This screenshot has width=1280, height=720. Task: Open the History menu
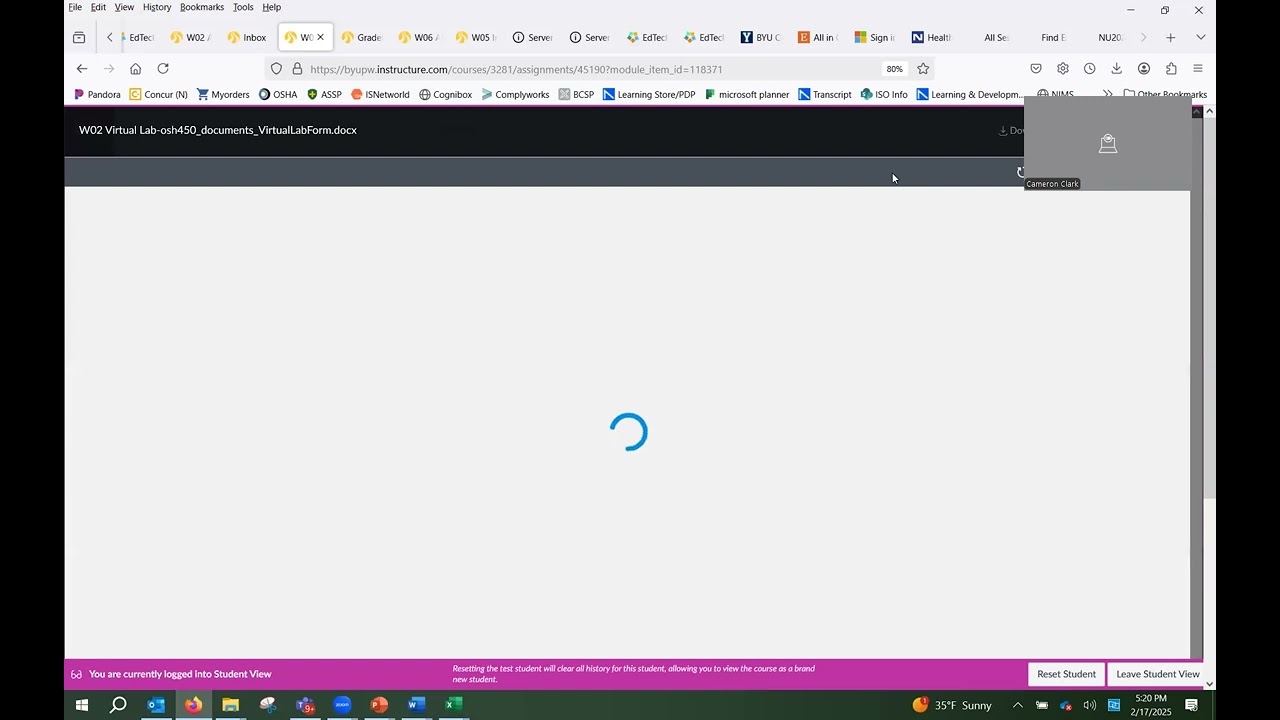tap(157, 7)
